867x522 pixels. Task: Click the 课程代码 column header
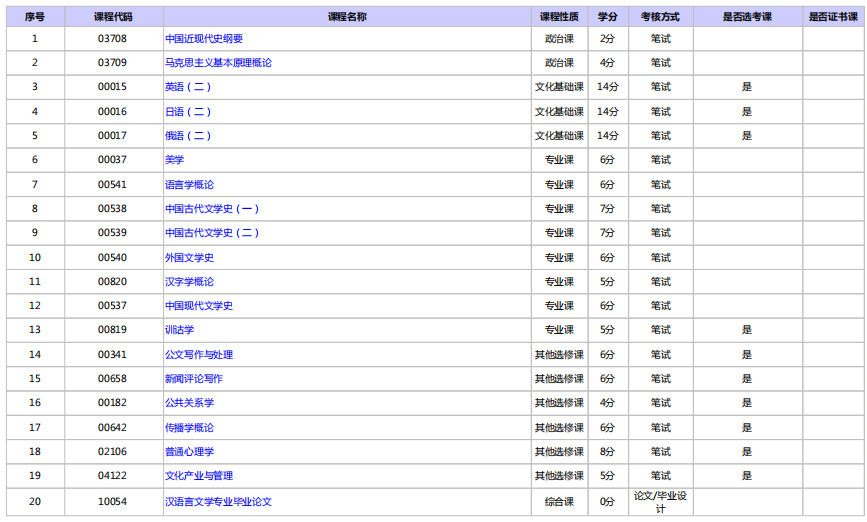tap(113, 16)
